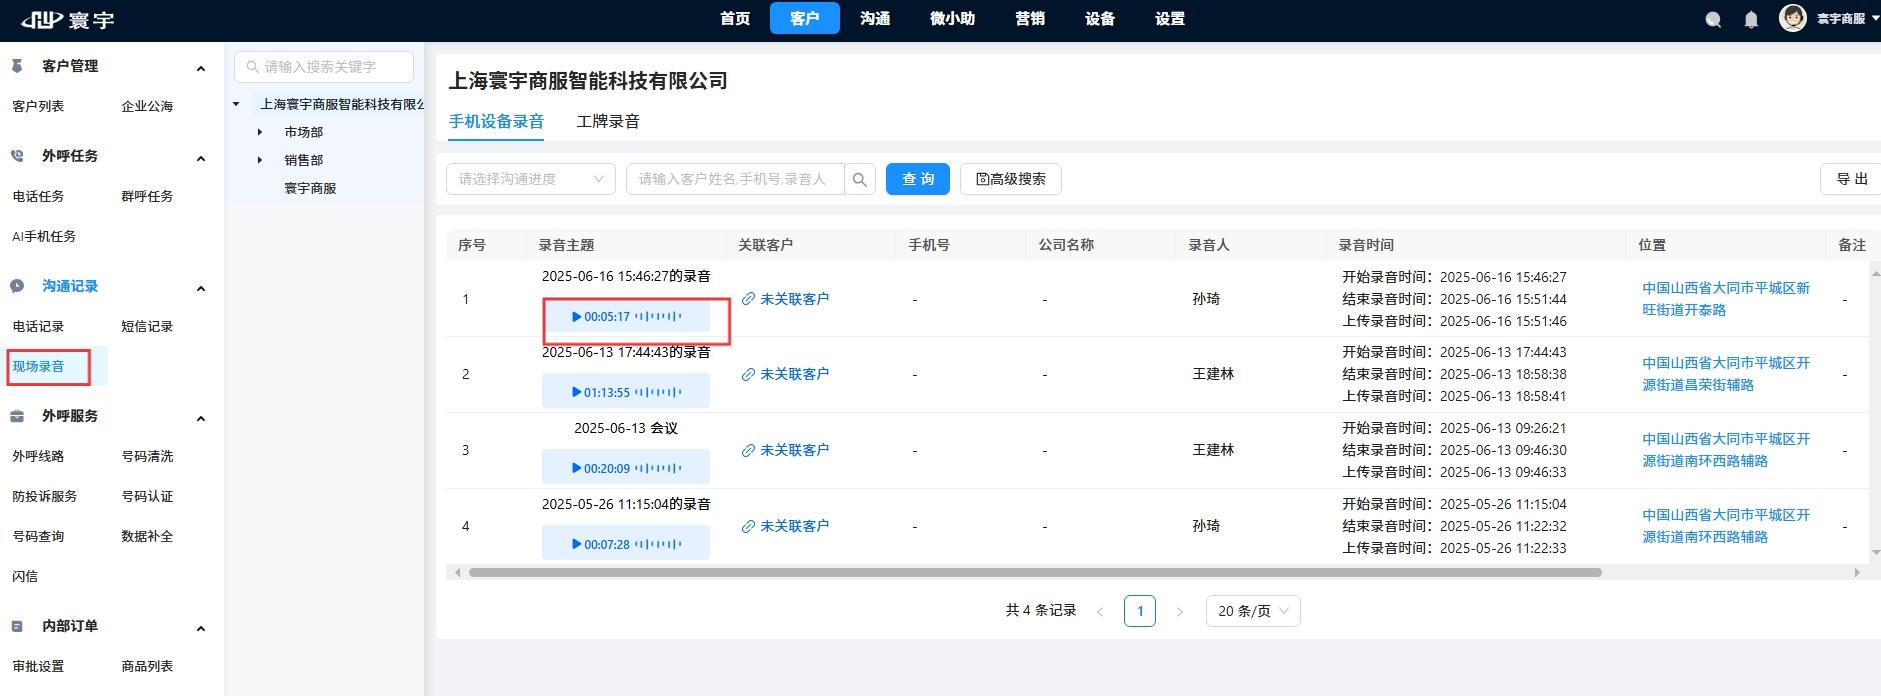The height and width of the screenshot is (696, 1881).
Task: Open 客户列表 in sidebar
Action: point(38,106)
